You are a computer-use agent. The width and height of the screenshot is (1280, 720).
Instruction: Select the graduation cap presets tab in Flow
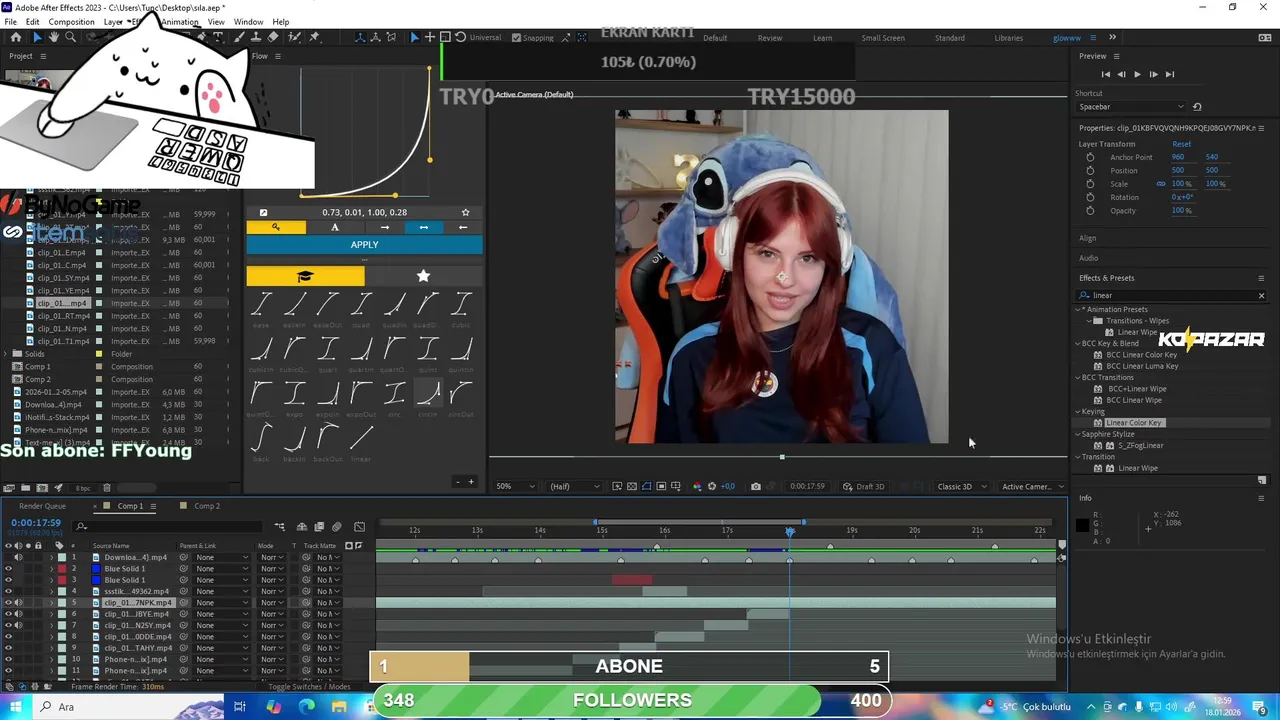[305, 276]
